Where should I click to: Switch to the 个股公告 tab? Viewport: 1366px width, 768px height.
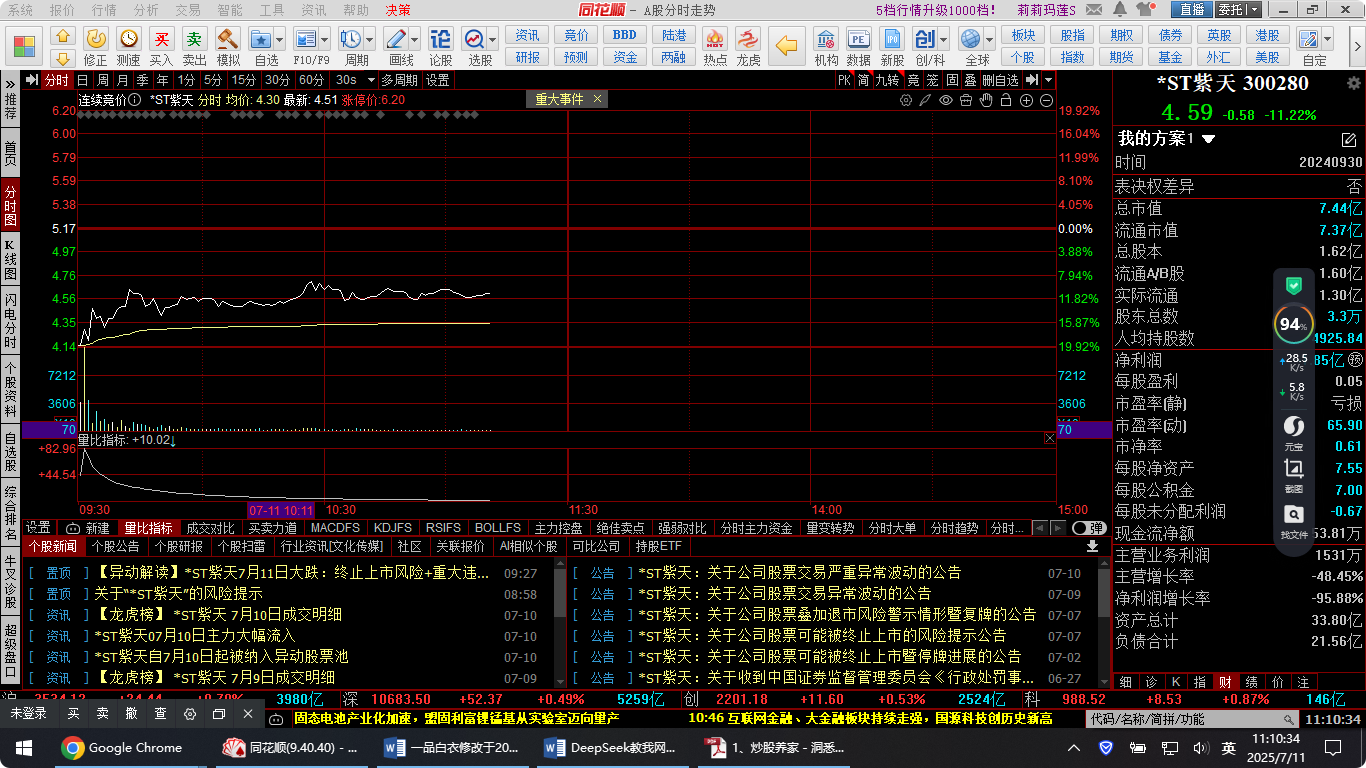click(116, 547)
